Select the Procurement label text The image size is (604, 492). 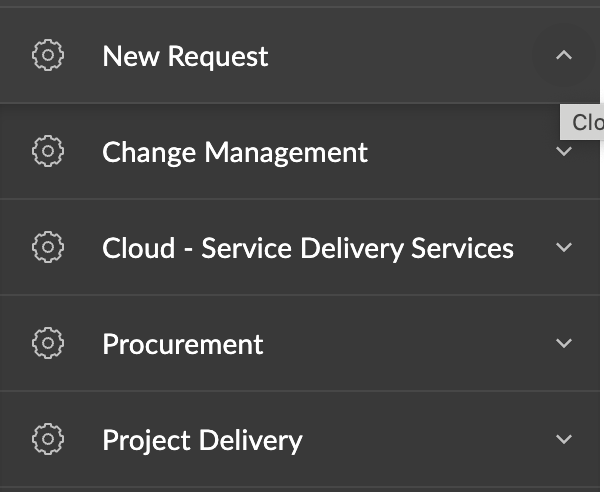(183, 343)
